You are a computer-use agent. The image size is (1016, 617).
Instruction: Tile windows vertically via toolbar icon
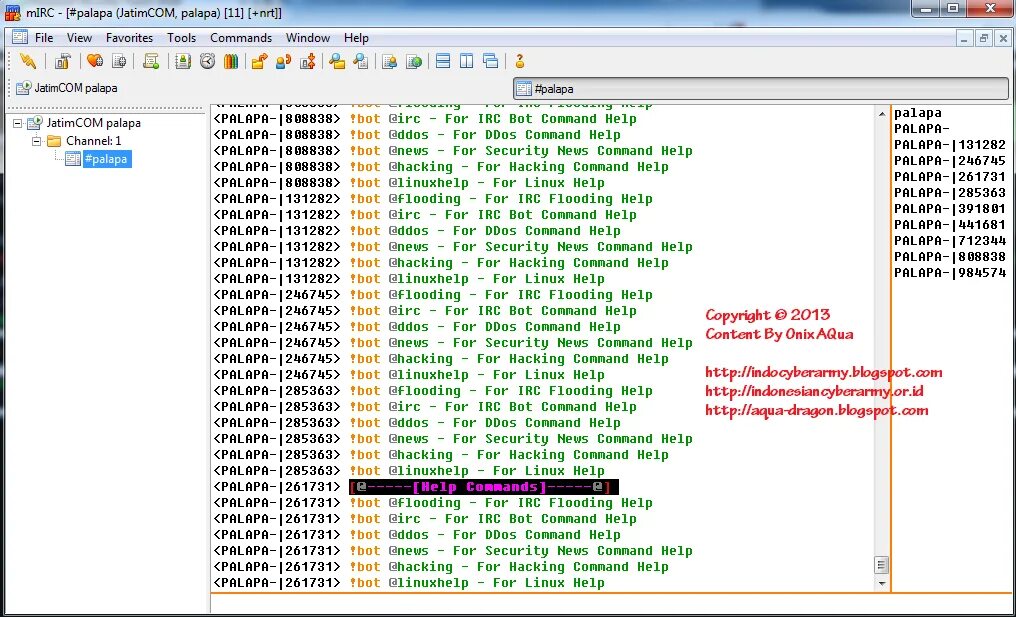click(467, 61)
